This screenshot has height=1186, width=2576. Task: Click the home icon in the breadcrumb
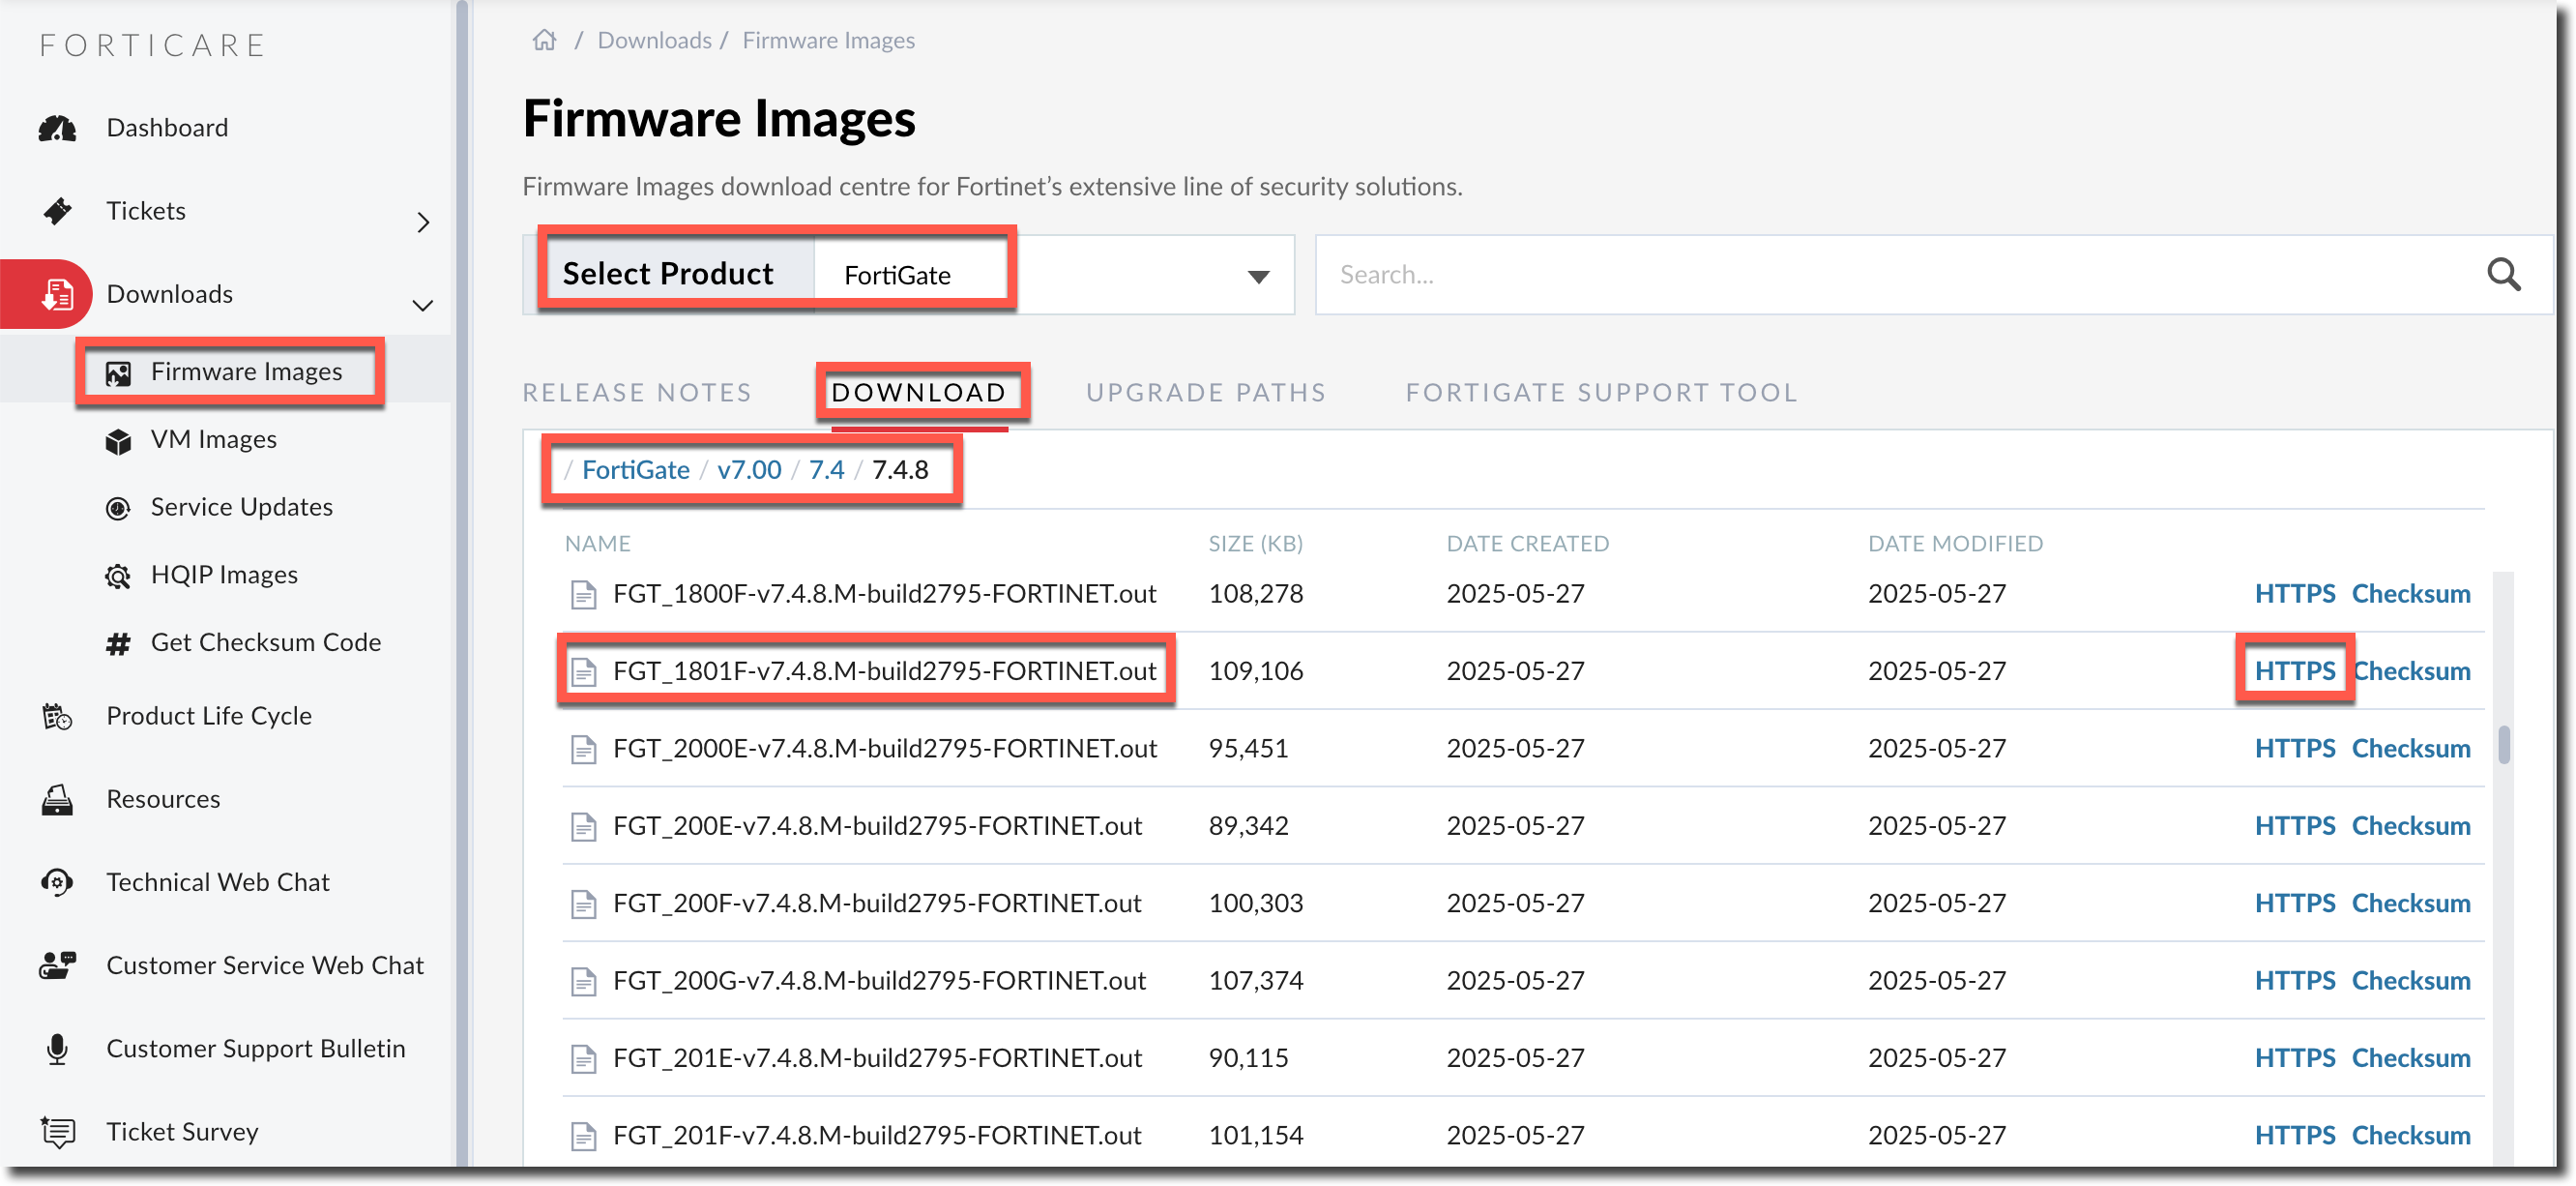[544, 40]
